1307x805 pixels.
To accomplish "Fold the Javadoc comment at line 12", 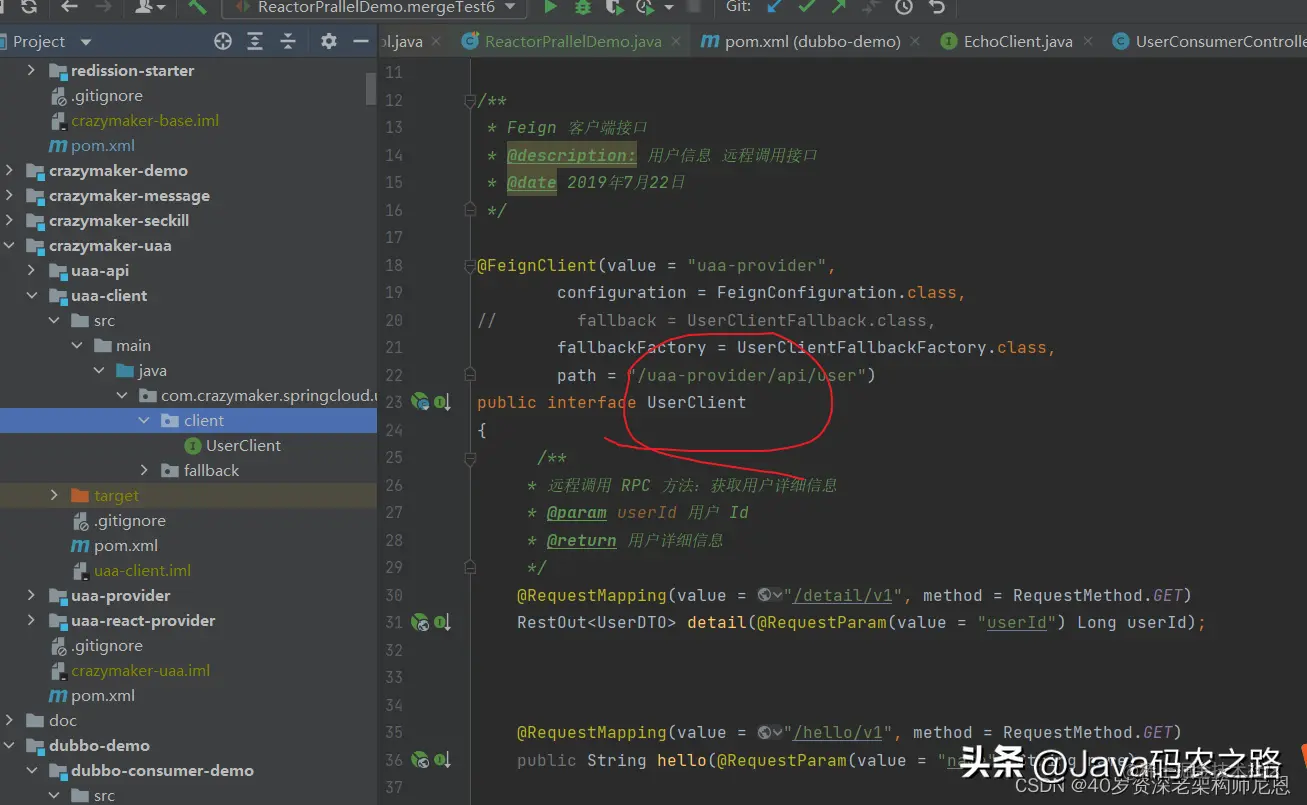I will (x=469, y=100).
